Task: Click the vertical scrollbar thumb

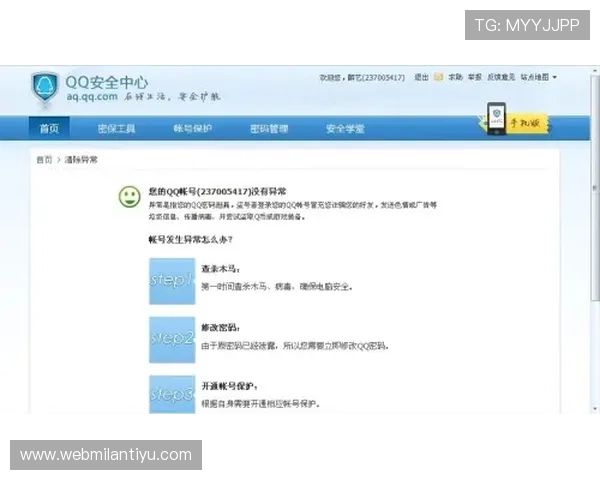Action: [x=595, y=188]
